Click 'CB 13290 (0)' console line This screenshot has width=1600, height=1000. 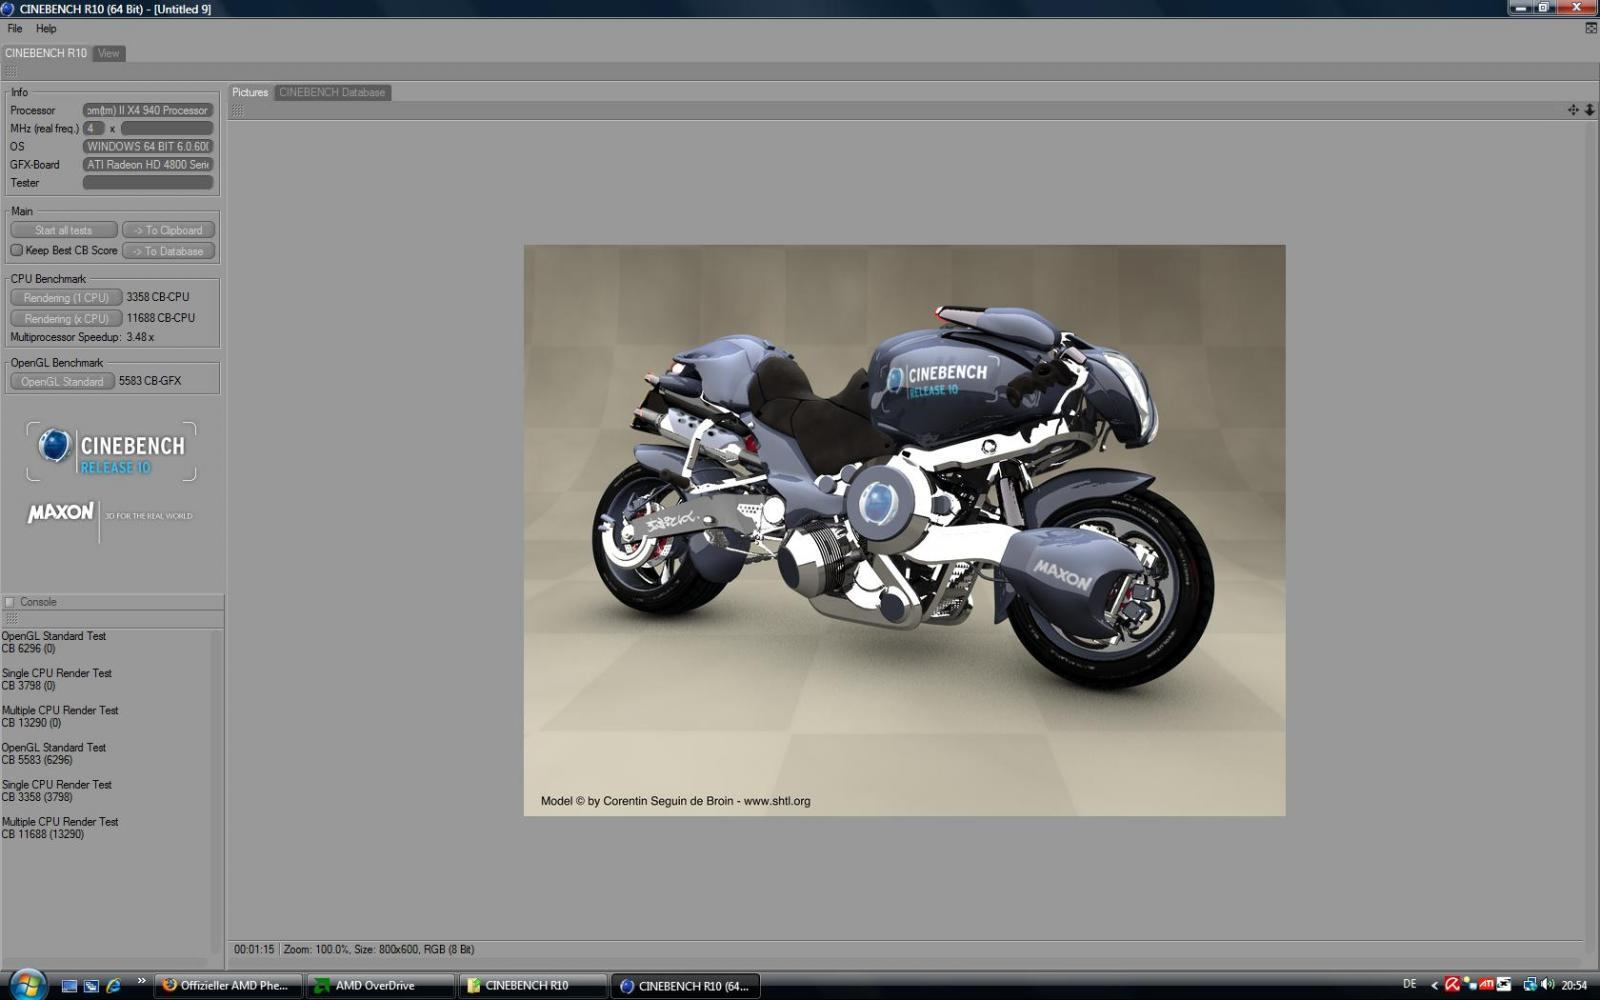(x=32, y=723)
